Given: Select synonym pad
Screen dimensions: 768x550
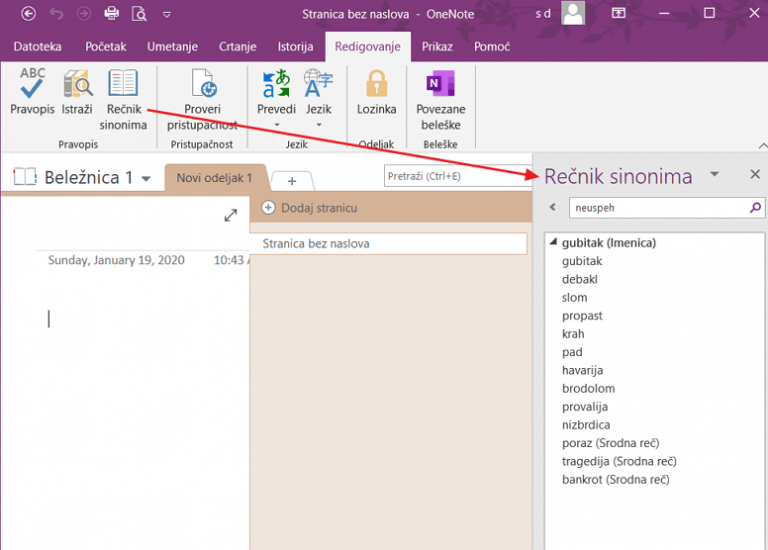Looking at the screenshot, I should 572,352.
